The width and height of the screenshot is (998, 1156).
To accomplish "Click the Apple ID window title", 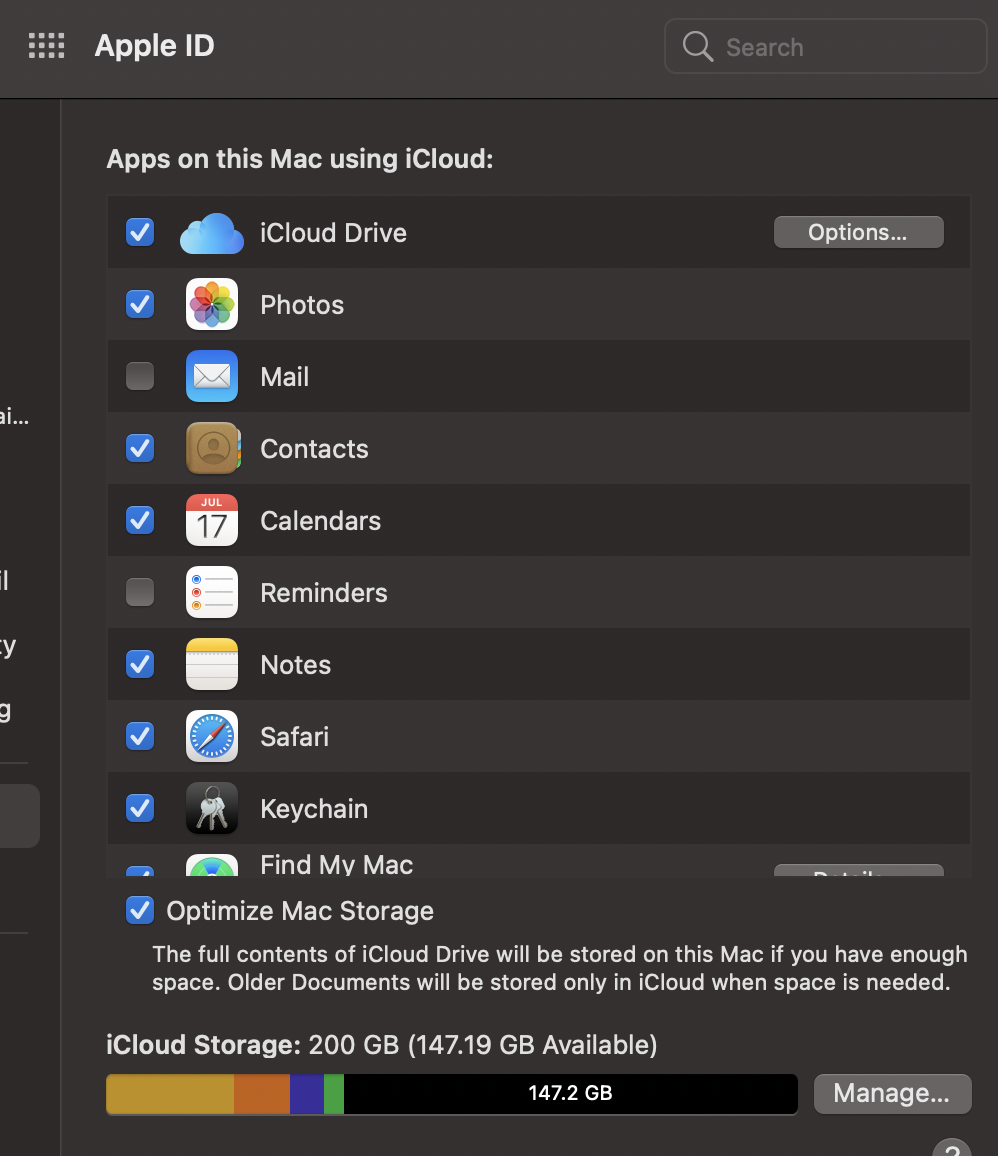I will tap(155, 46).
